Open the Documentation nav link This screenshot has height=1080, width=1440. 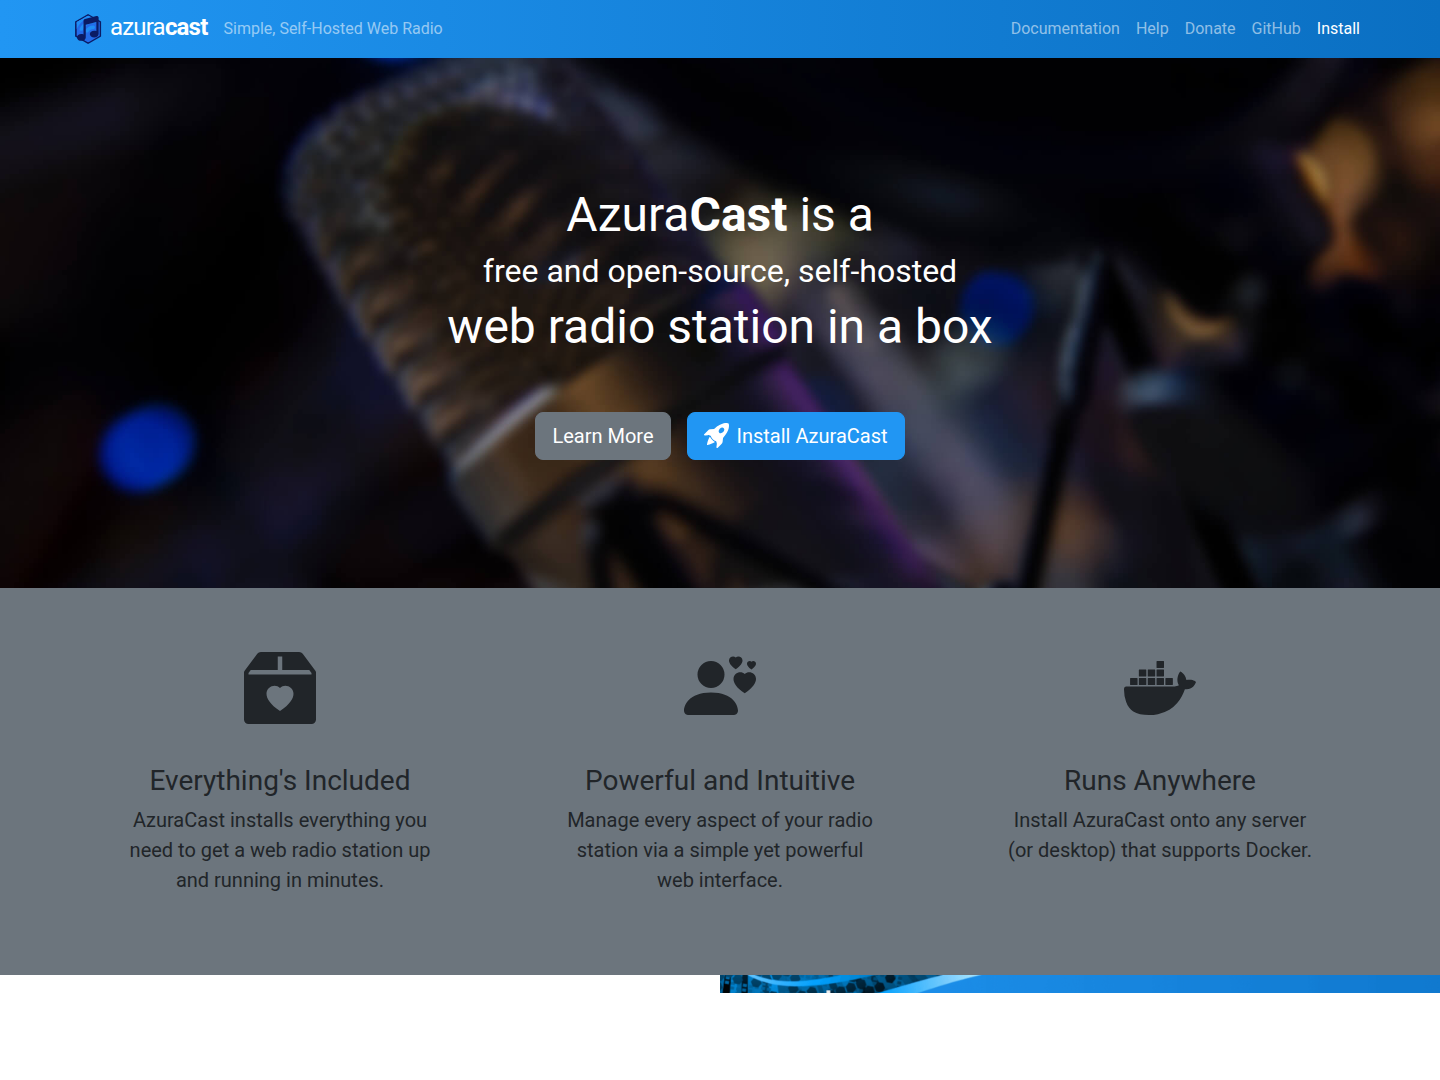(1065, 28)
